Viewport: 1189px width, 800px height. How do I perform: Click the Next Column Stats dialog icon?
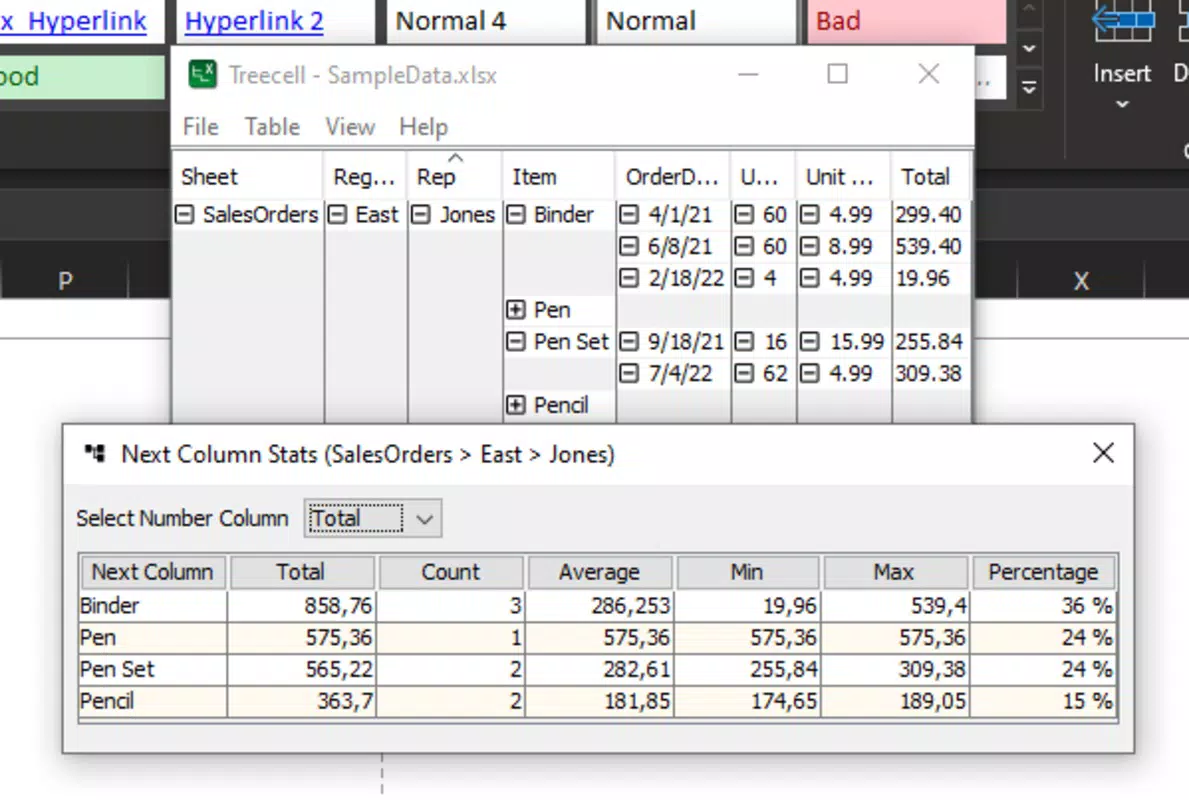[x=95, y=453]
